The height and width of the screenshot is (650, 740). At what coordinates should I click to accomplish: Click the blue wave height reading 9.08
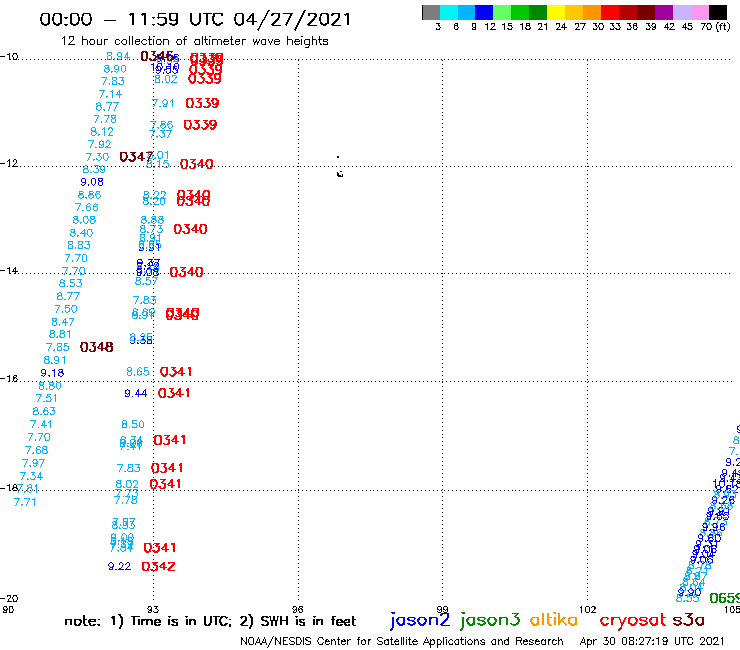[92, 182]
